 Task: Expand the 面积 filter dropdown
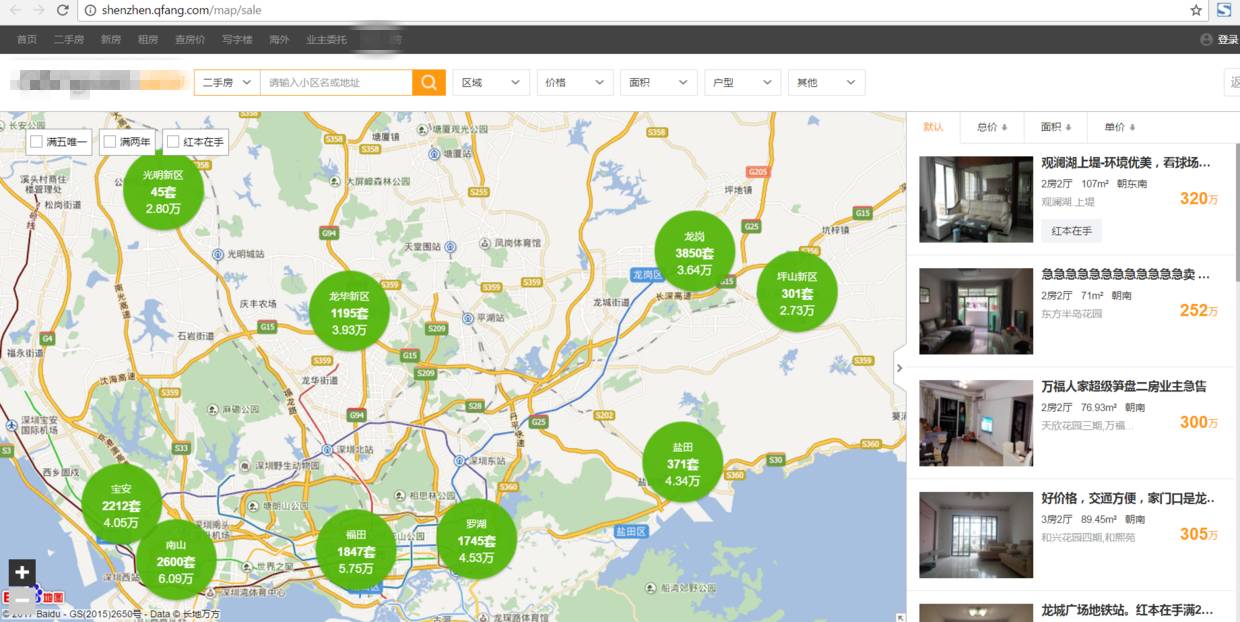659,82
